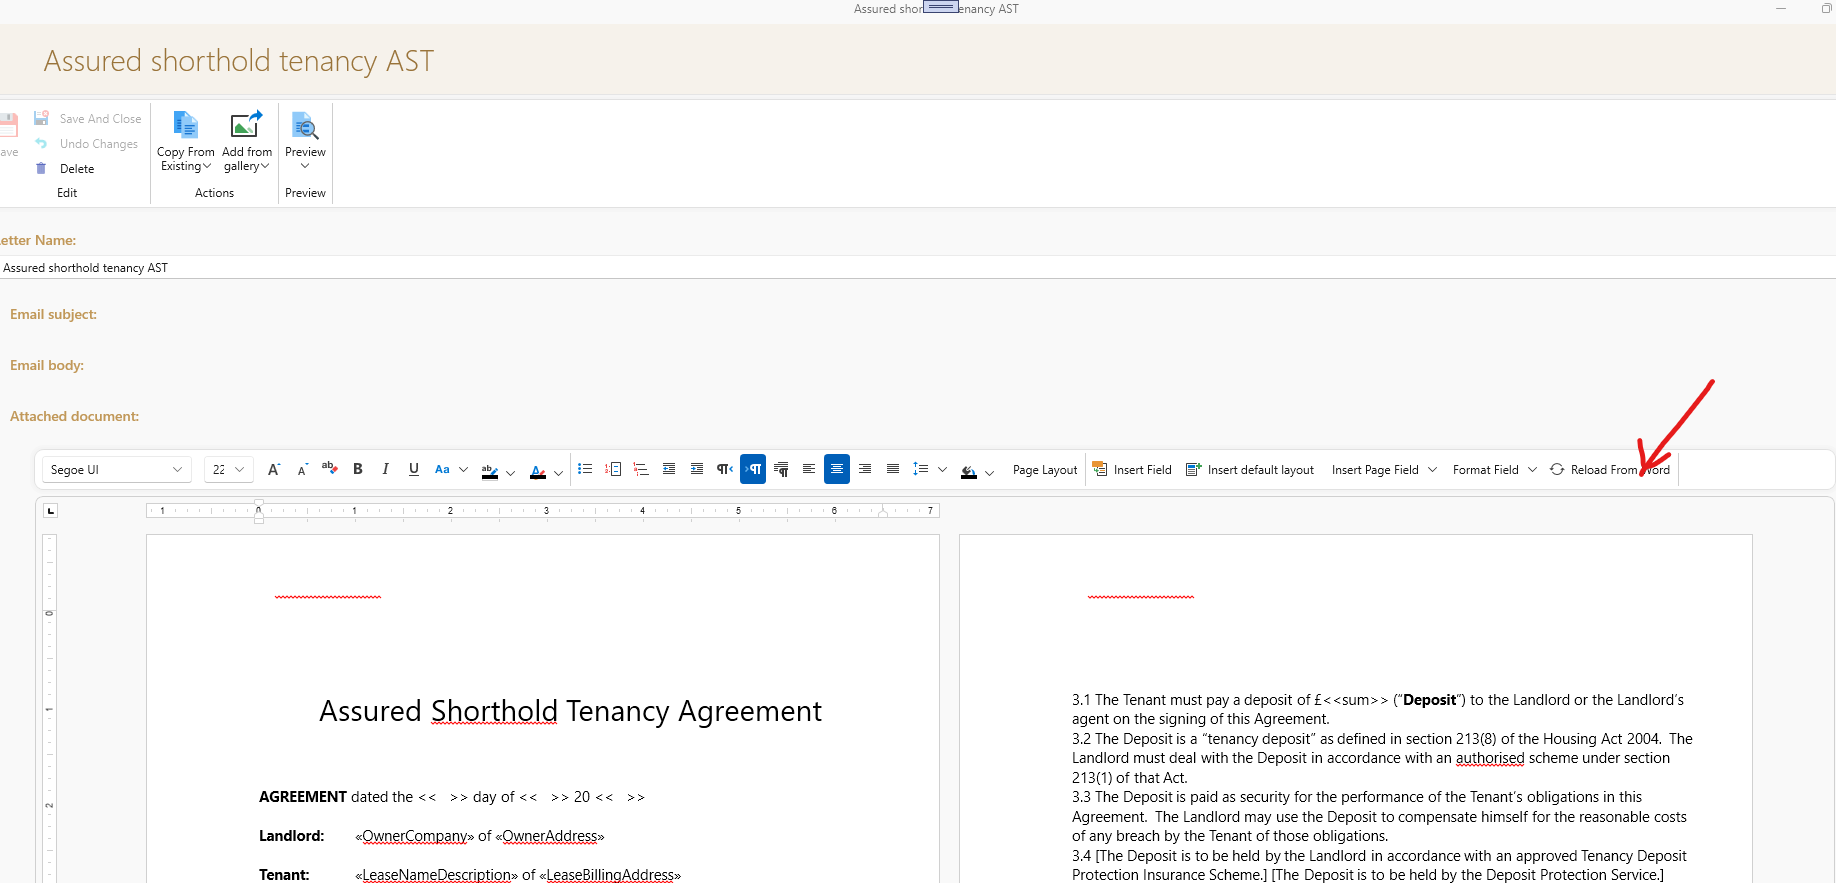
Task: Click the "Assured Shorthold Tenancy Agreement" document heading
Action: click(x=570, y=711)
